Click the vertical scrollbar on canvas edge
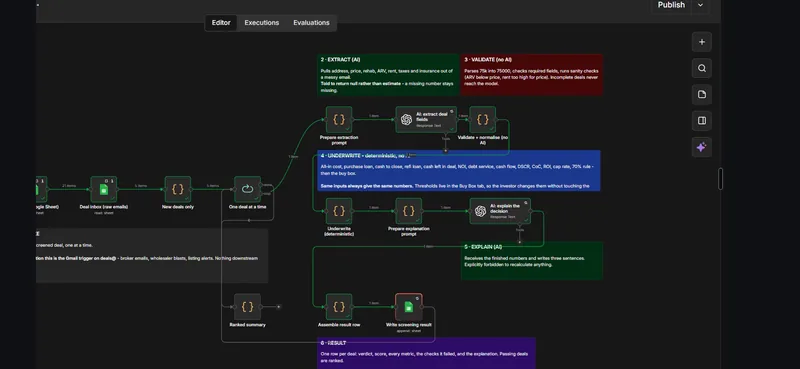The width and height of the screenshot is (800, 369). pos(720,179)
